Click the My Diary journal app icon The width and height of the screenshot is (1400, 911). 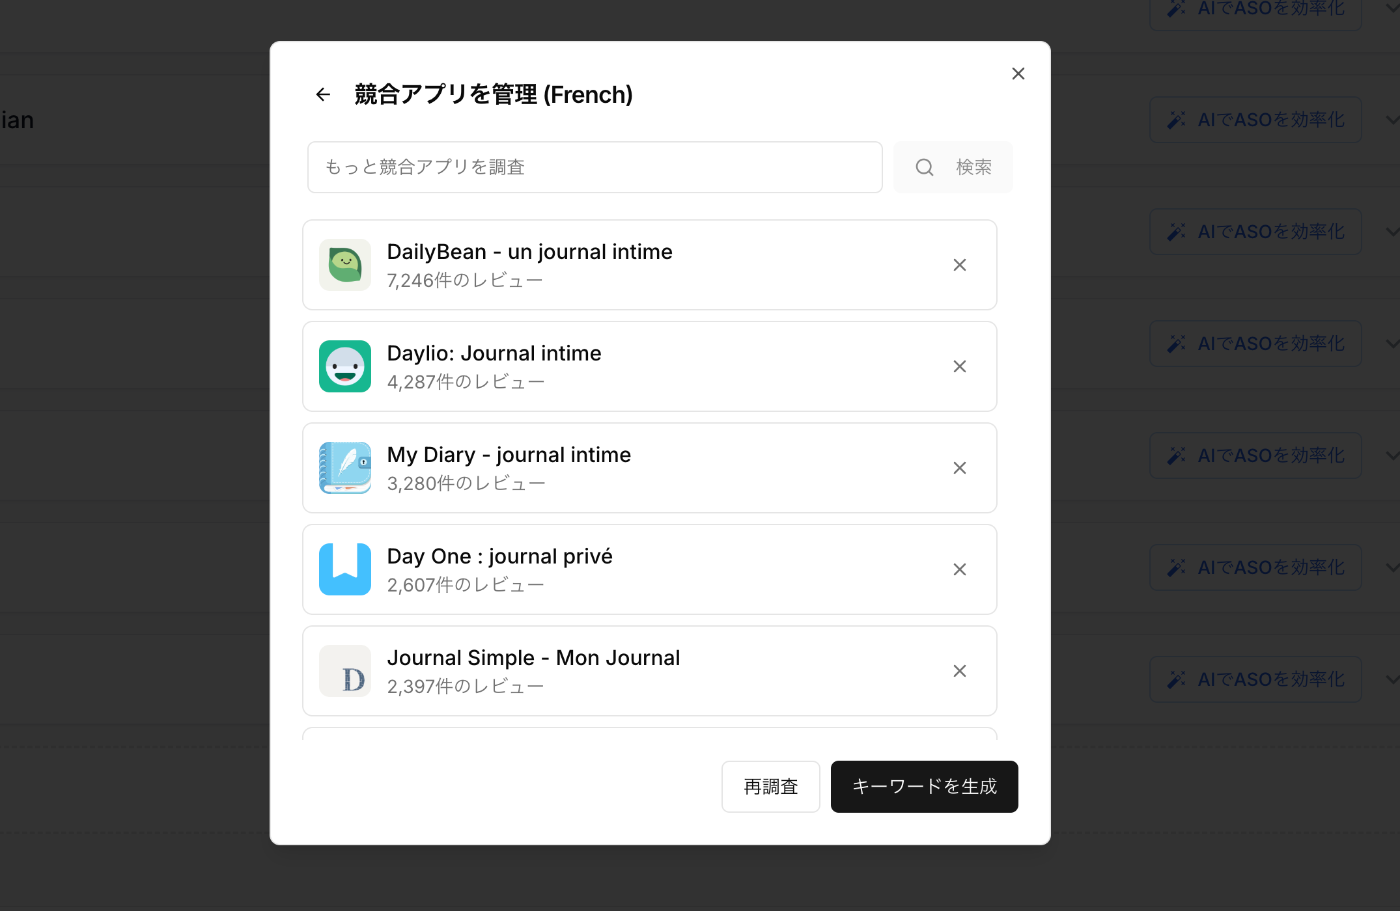[x=344, y=468]
